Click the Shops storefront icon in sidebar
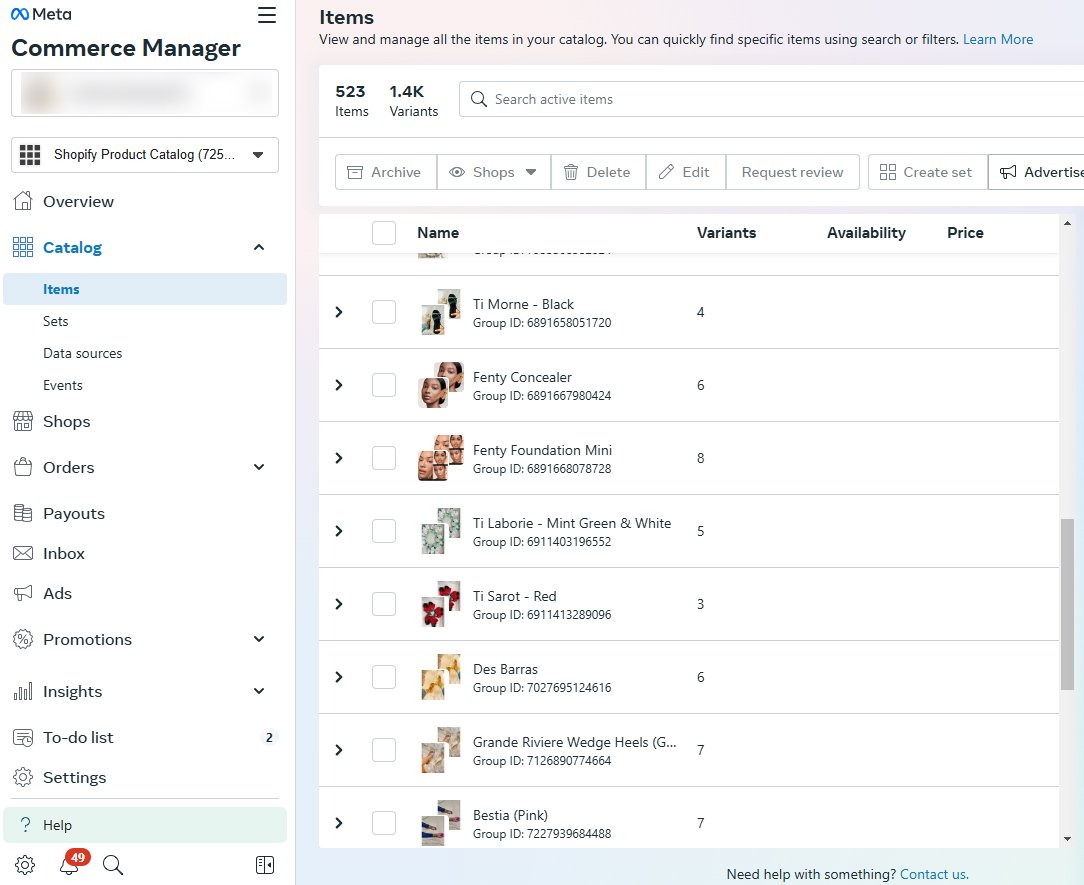Screen dimensions: 1084x885 tap(23, 421)
